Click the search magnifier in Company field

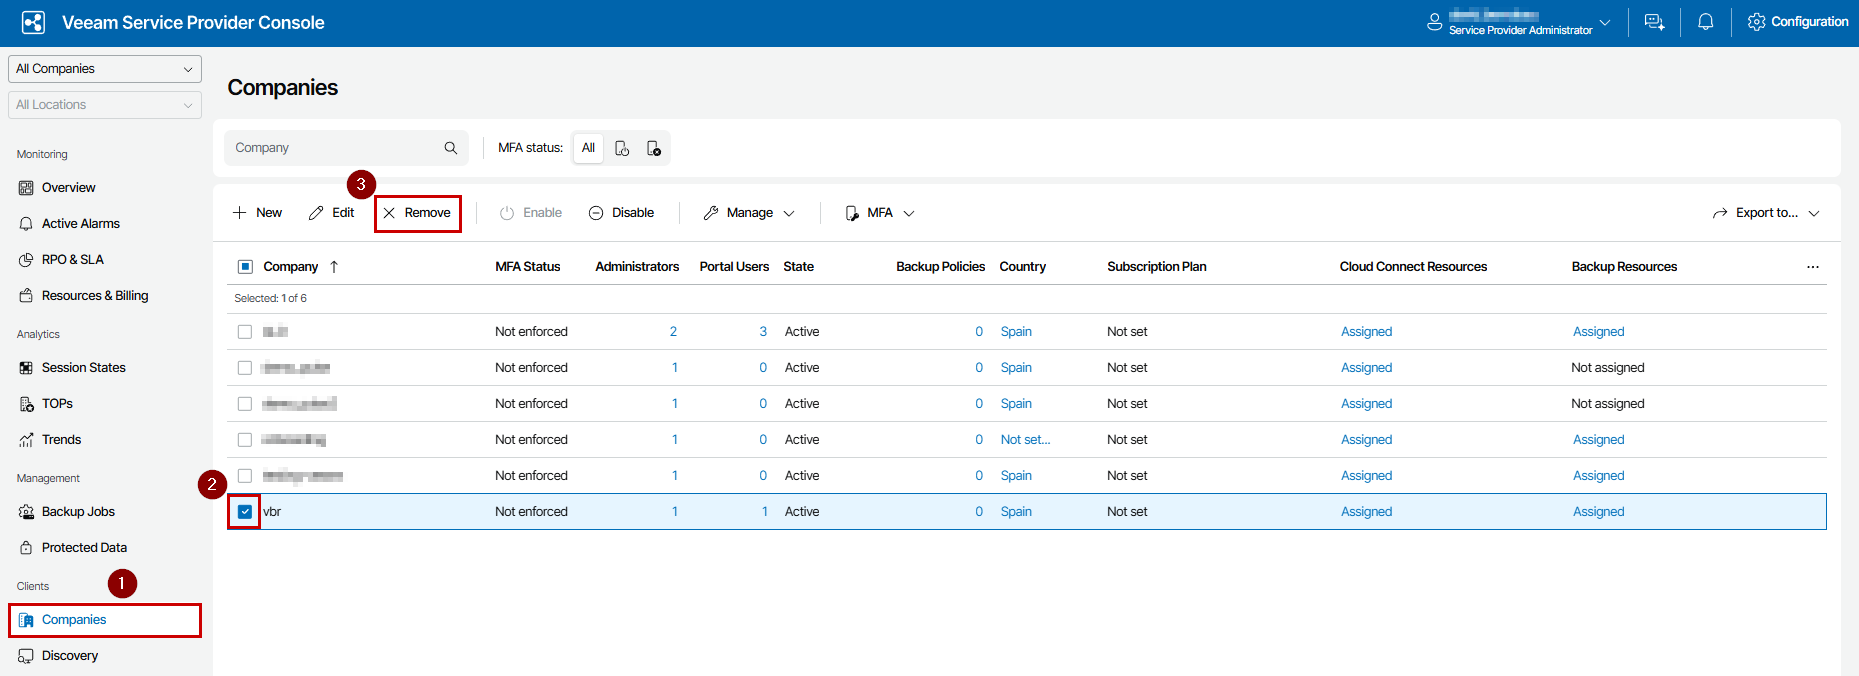[x=451, y=148]
